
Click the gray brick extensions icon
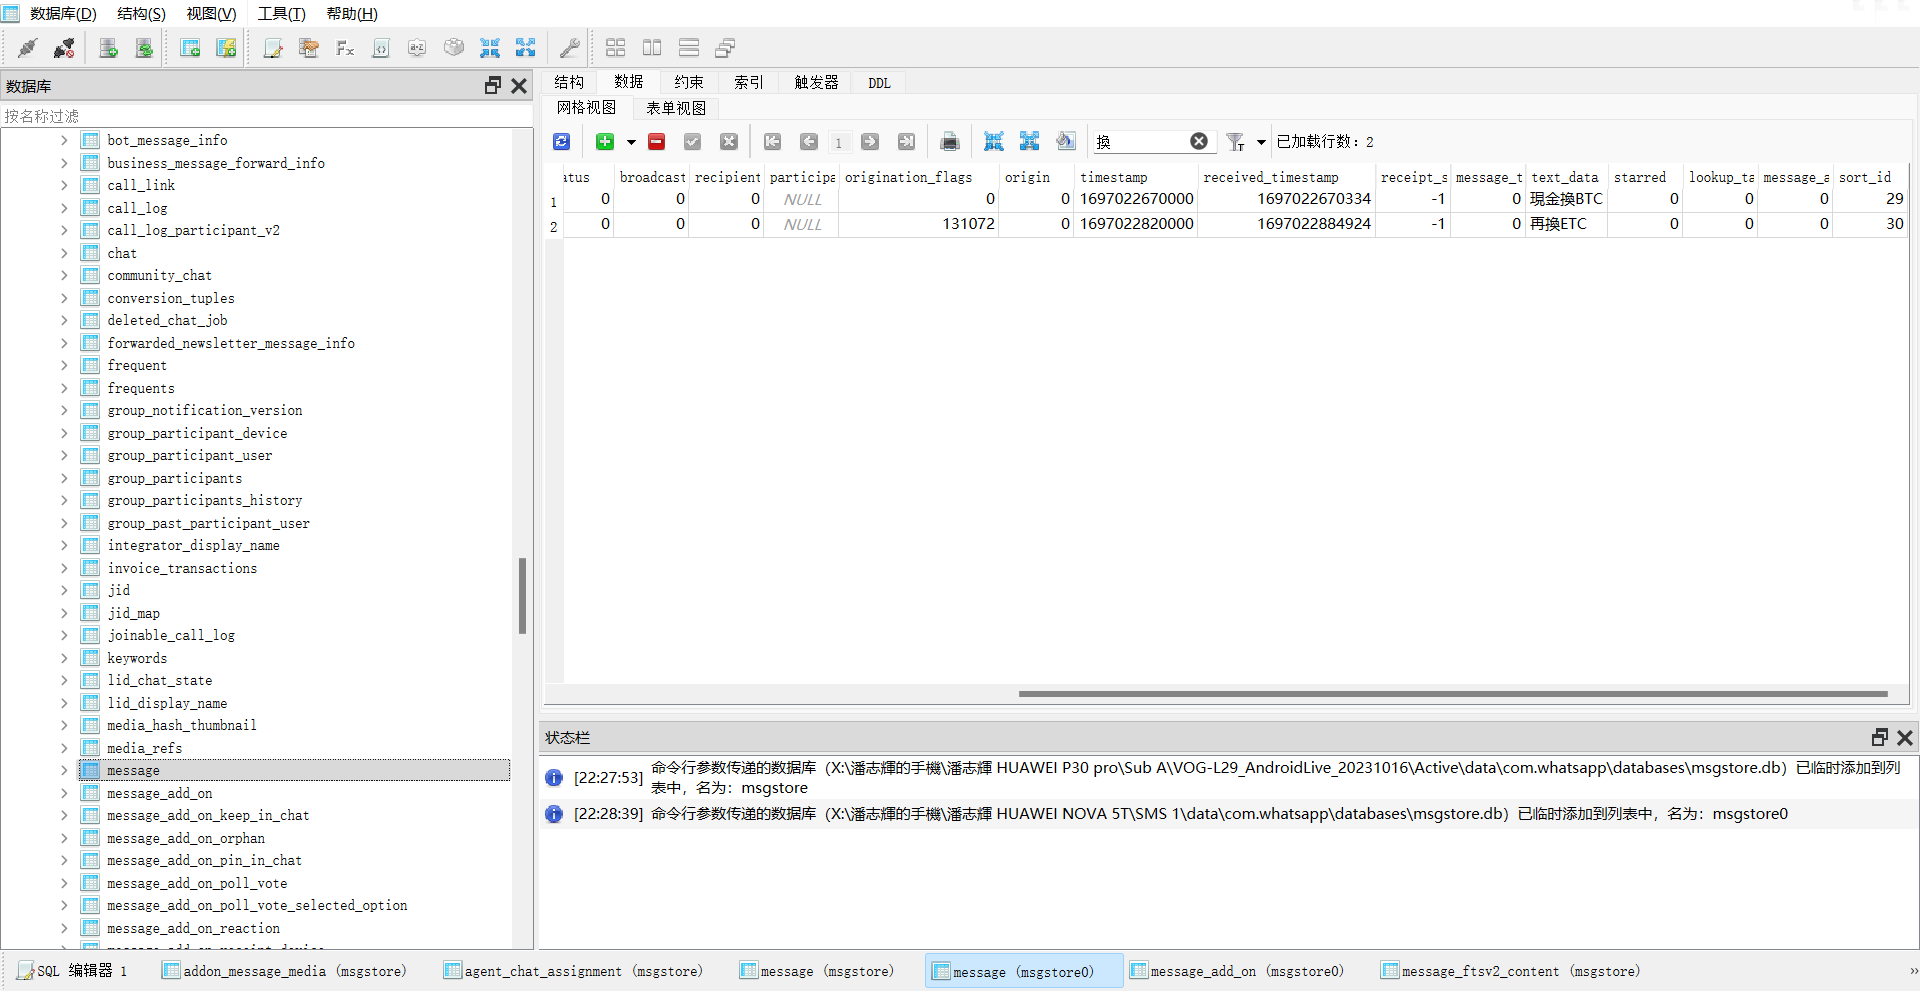[x=454, y=48]
